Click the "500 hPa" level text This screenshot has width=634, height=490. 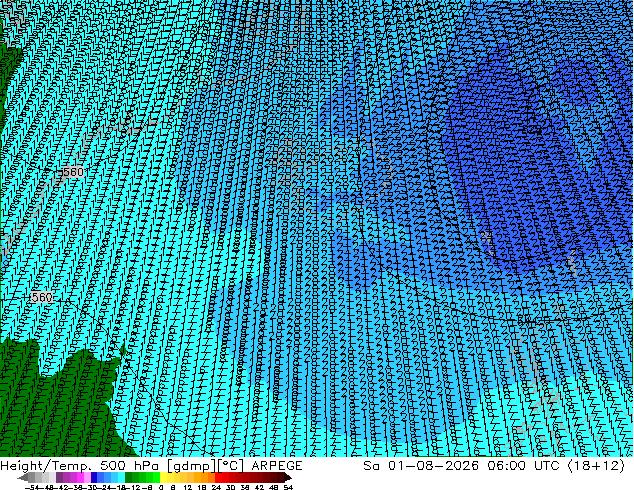pyautogui.click(x=131, y=466)
